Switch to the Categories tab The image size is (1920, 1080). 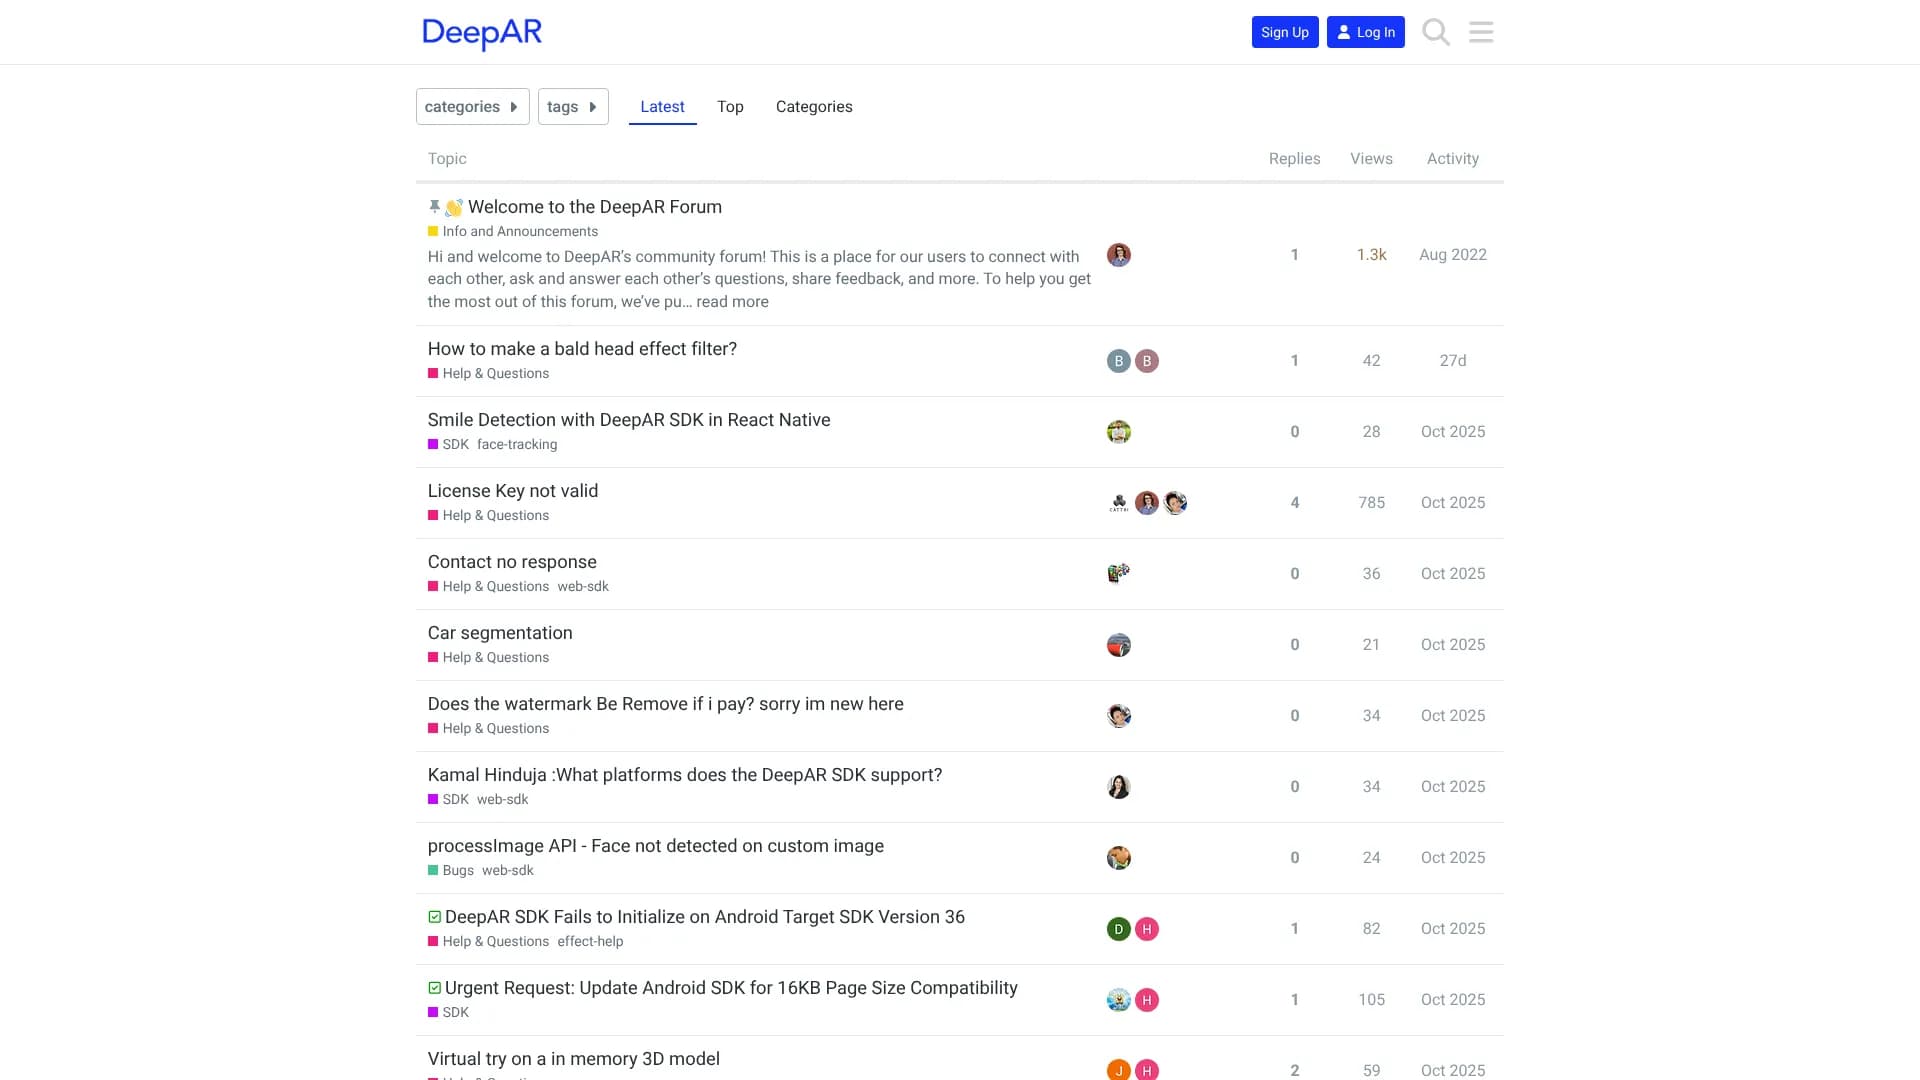[x=814, y=107]
